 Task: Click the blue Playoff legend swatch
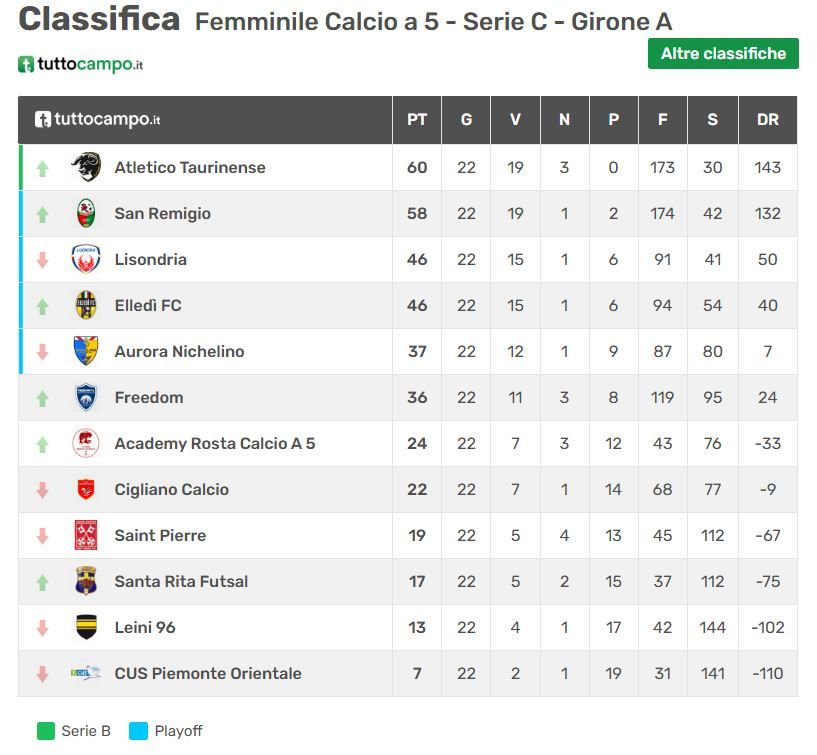(138, 731)
